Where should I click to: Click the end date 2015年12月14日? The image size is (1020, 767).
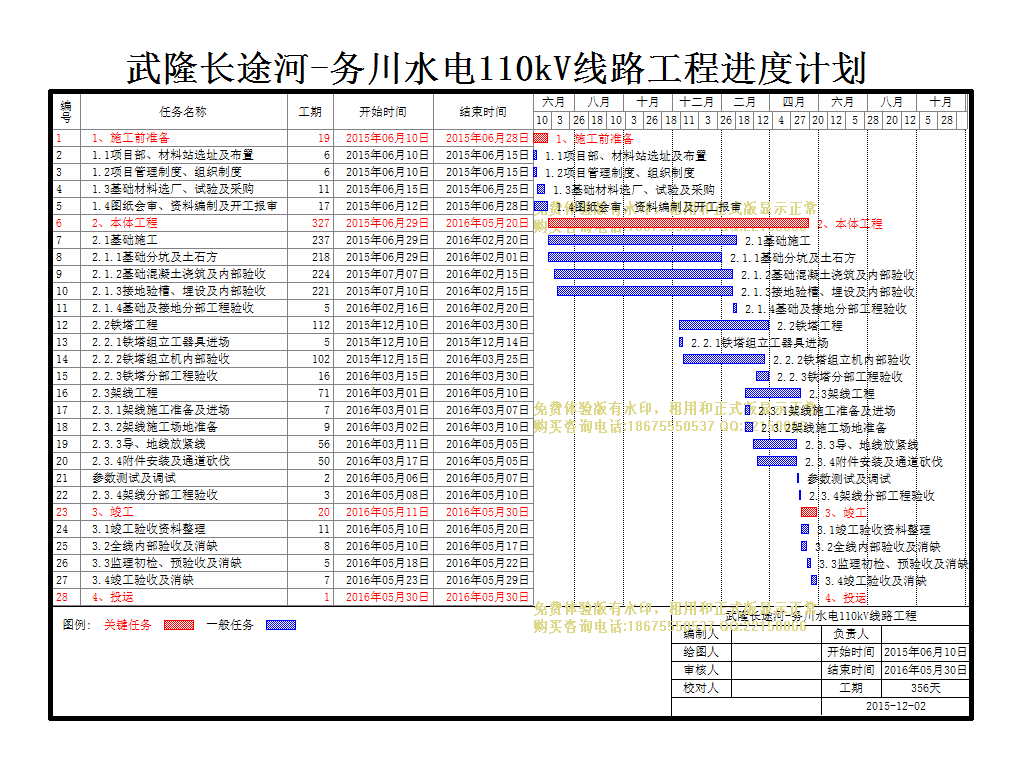tap(487, 342)
